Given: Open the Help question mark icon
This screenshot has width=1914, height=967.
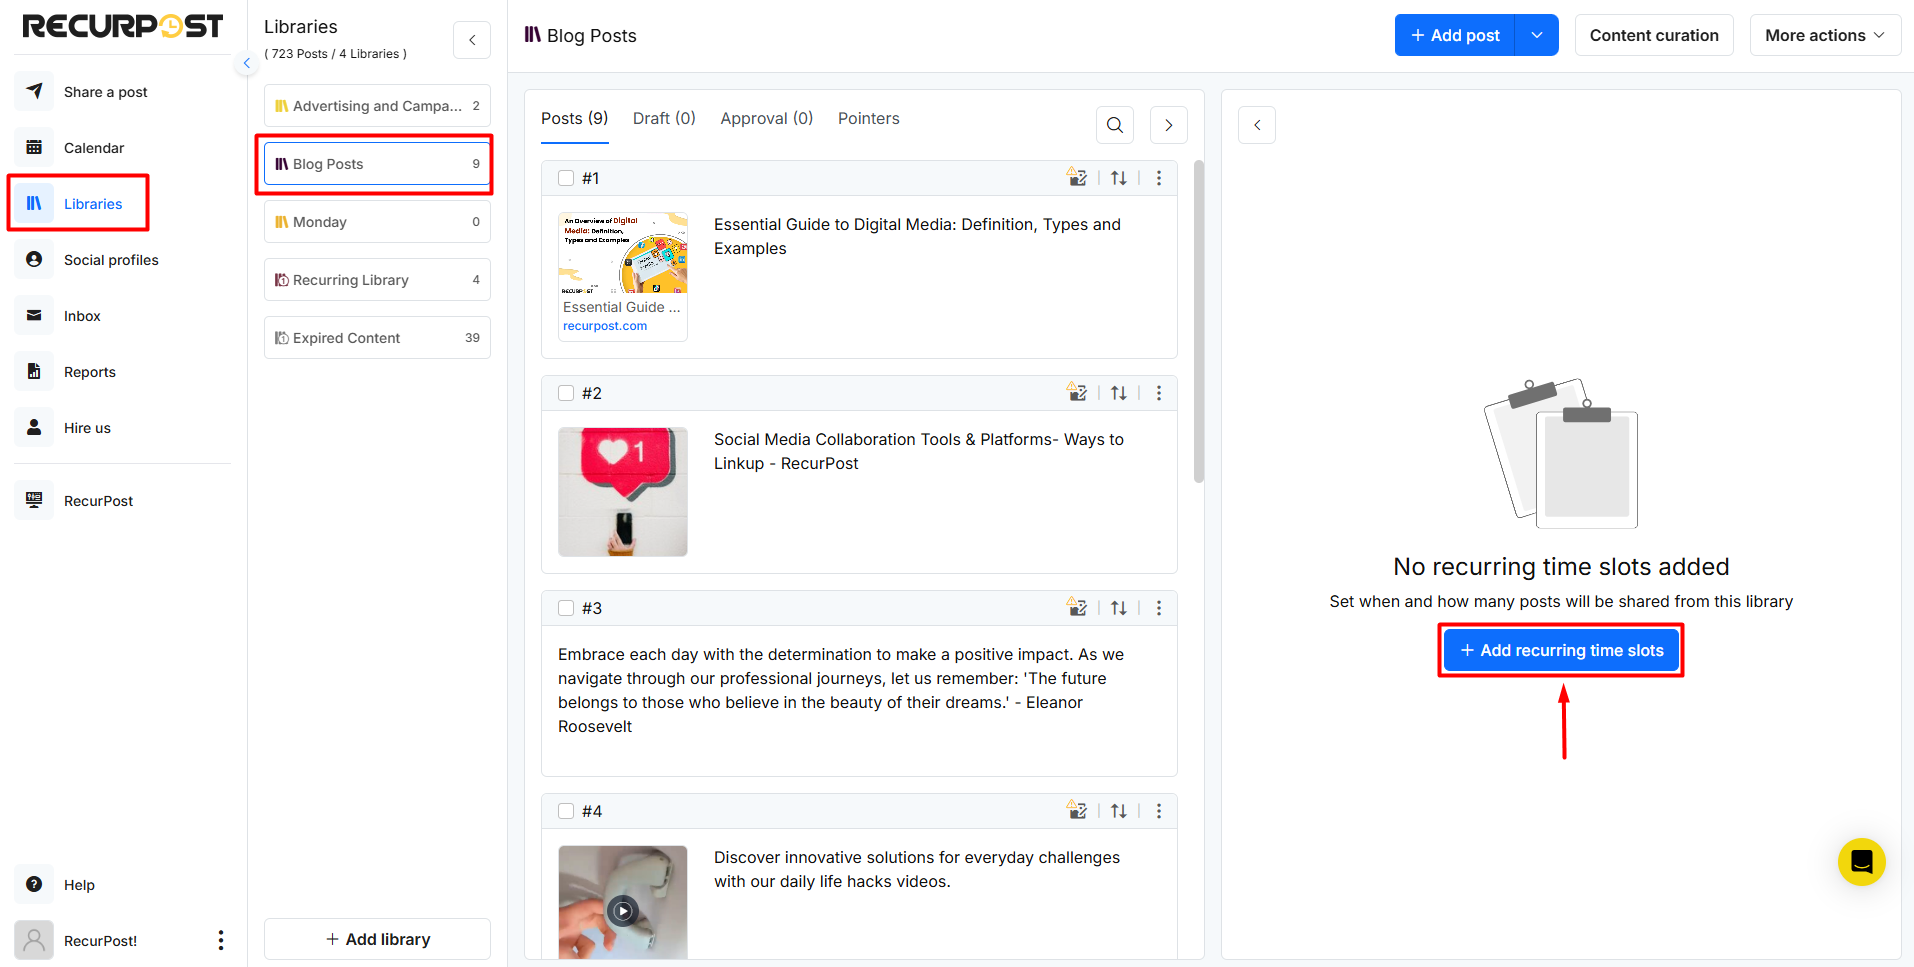Looking at the screenshot, I should click(x=34, y=884).
